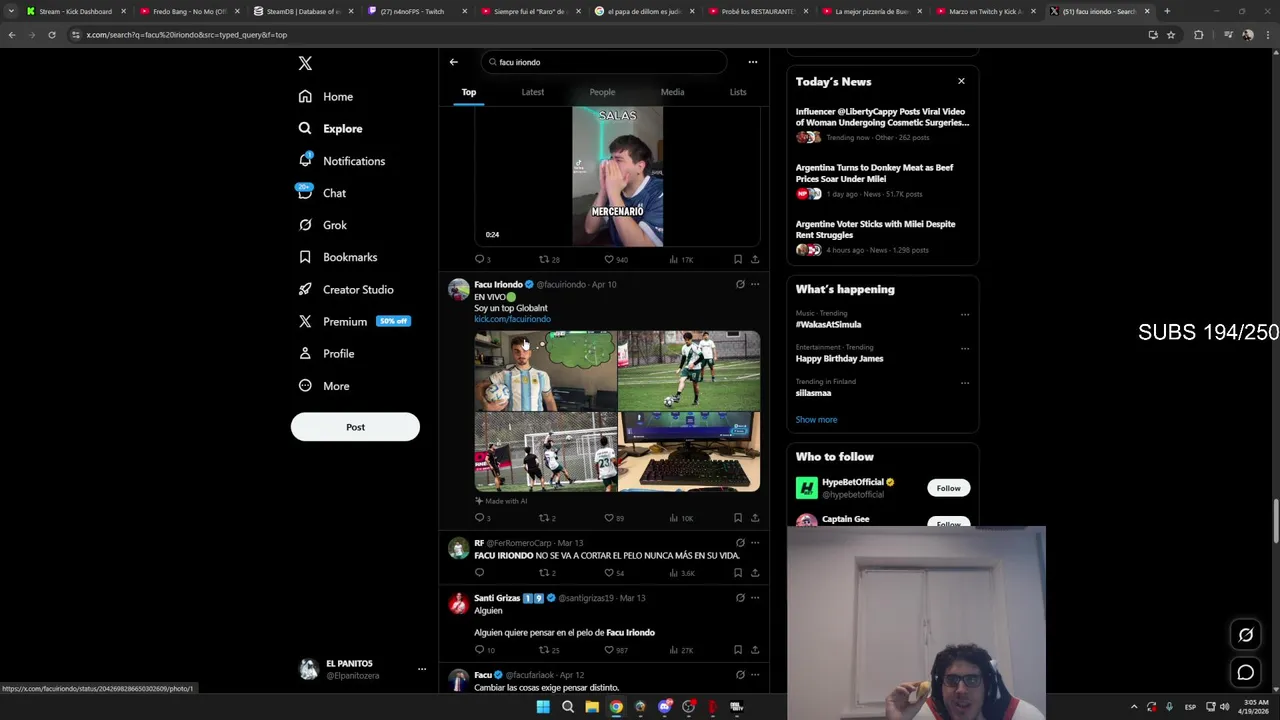This screenshot has width=1280, height=720.
Task: Open the Milei Rent Struggles news story
Action: click(x=882, y=237)
